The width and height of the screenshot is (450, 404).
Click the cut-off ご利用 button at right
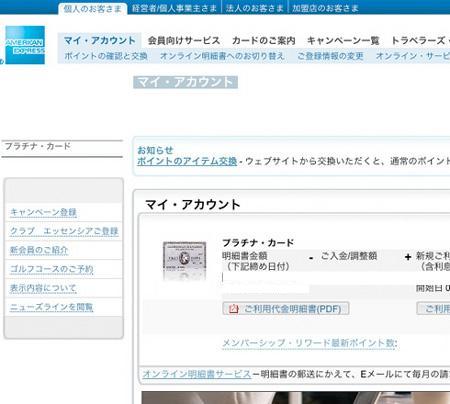433,309
